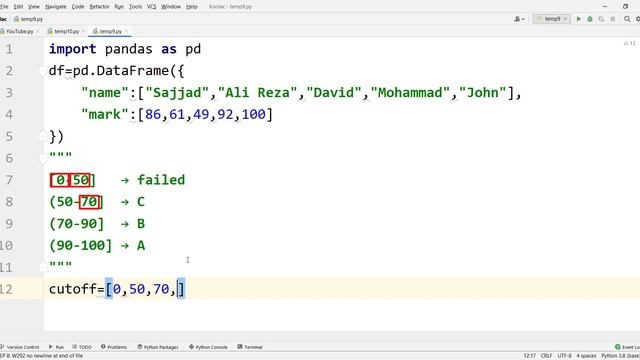This screenshot has width=640, height=360.
Task: Open the Python Console tool window
Action: (x=208, y=347)
